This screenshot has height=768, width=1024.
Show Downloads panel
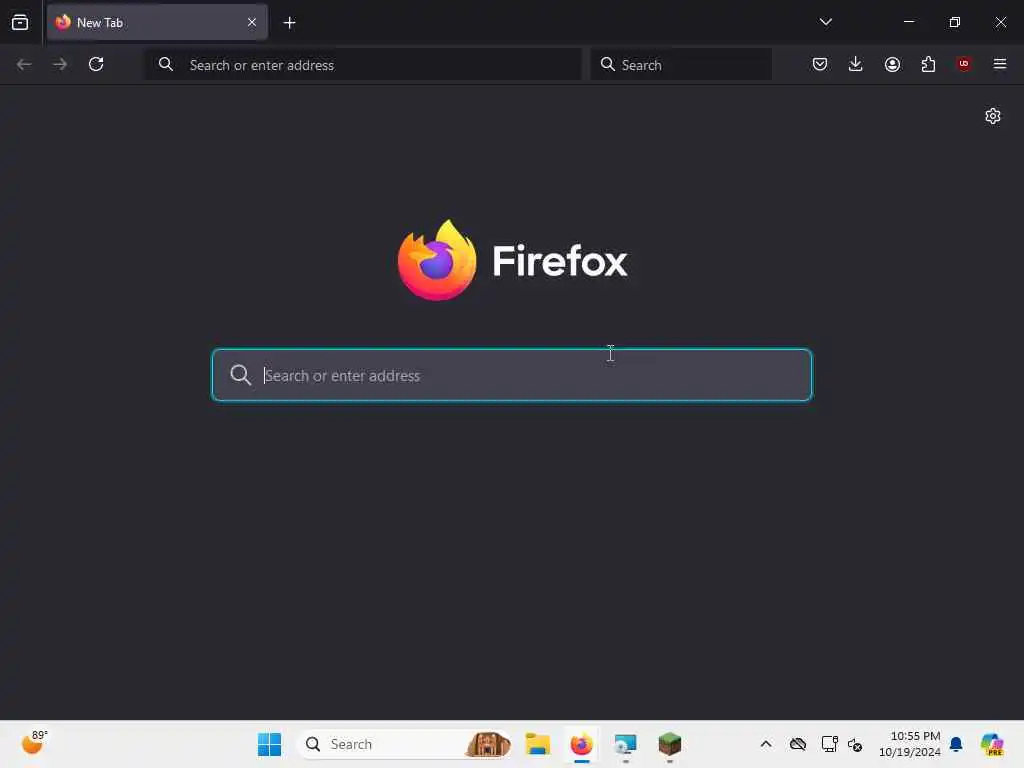point(856,64)
